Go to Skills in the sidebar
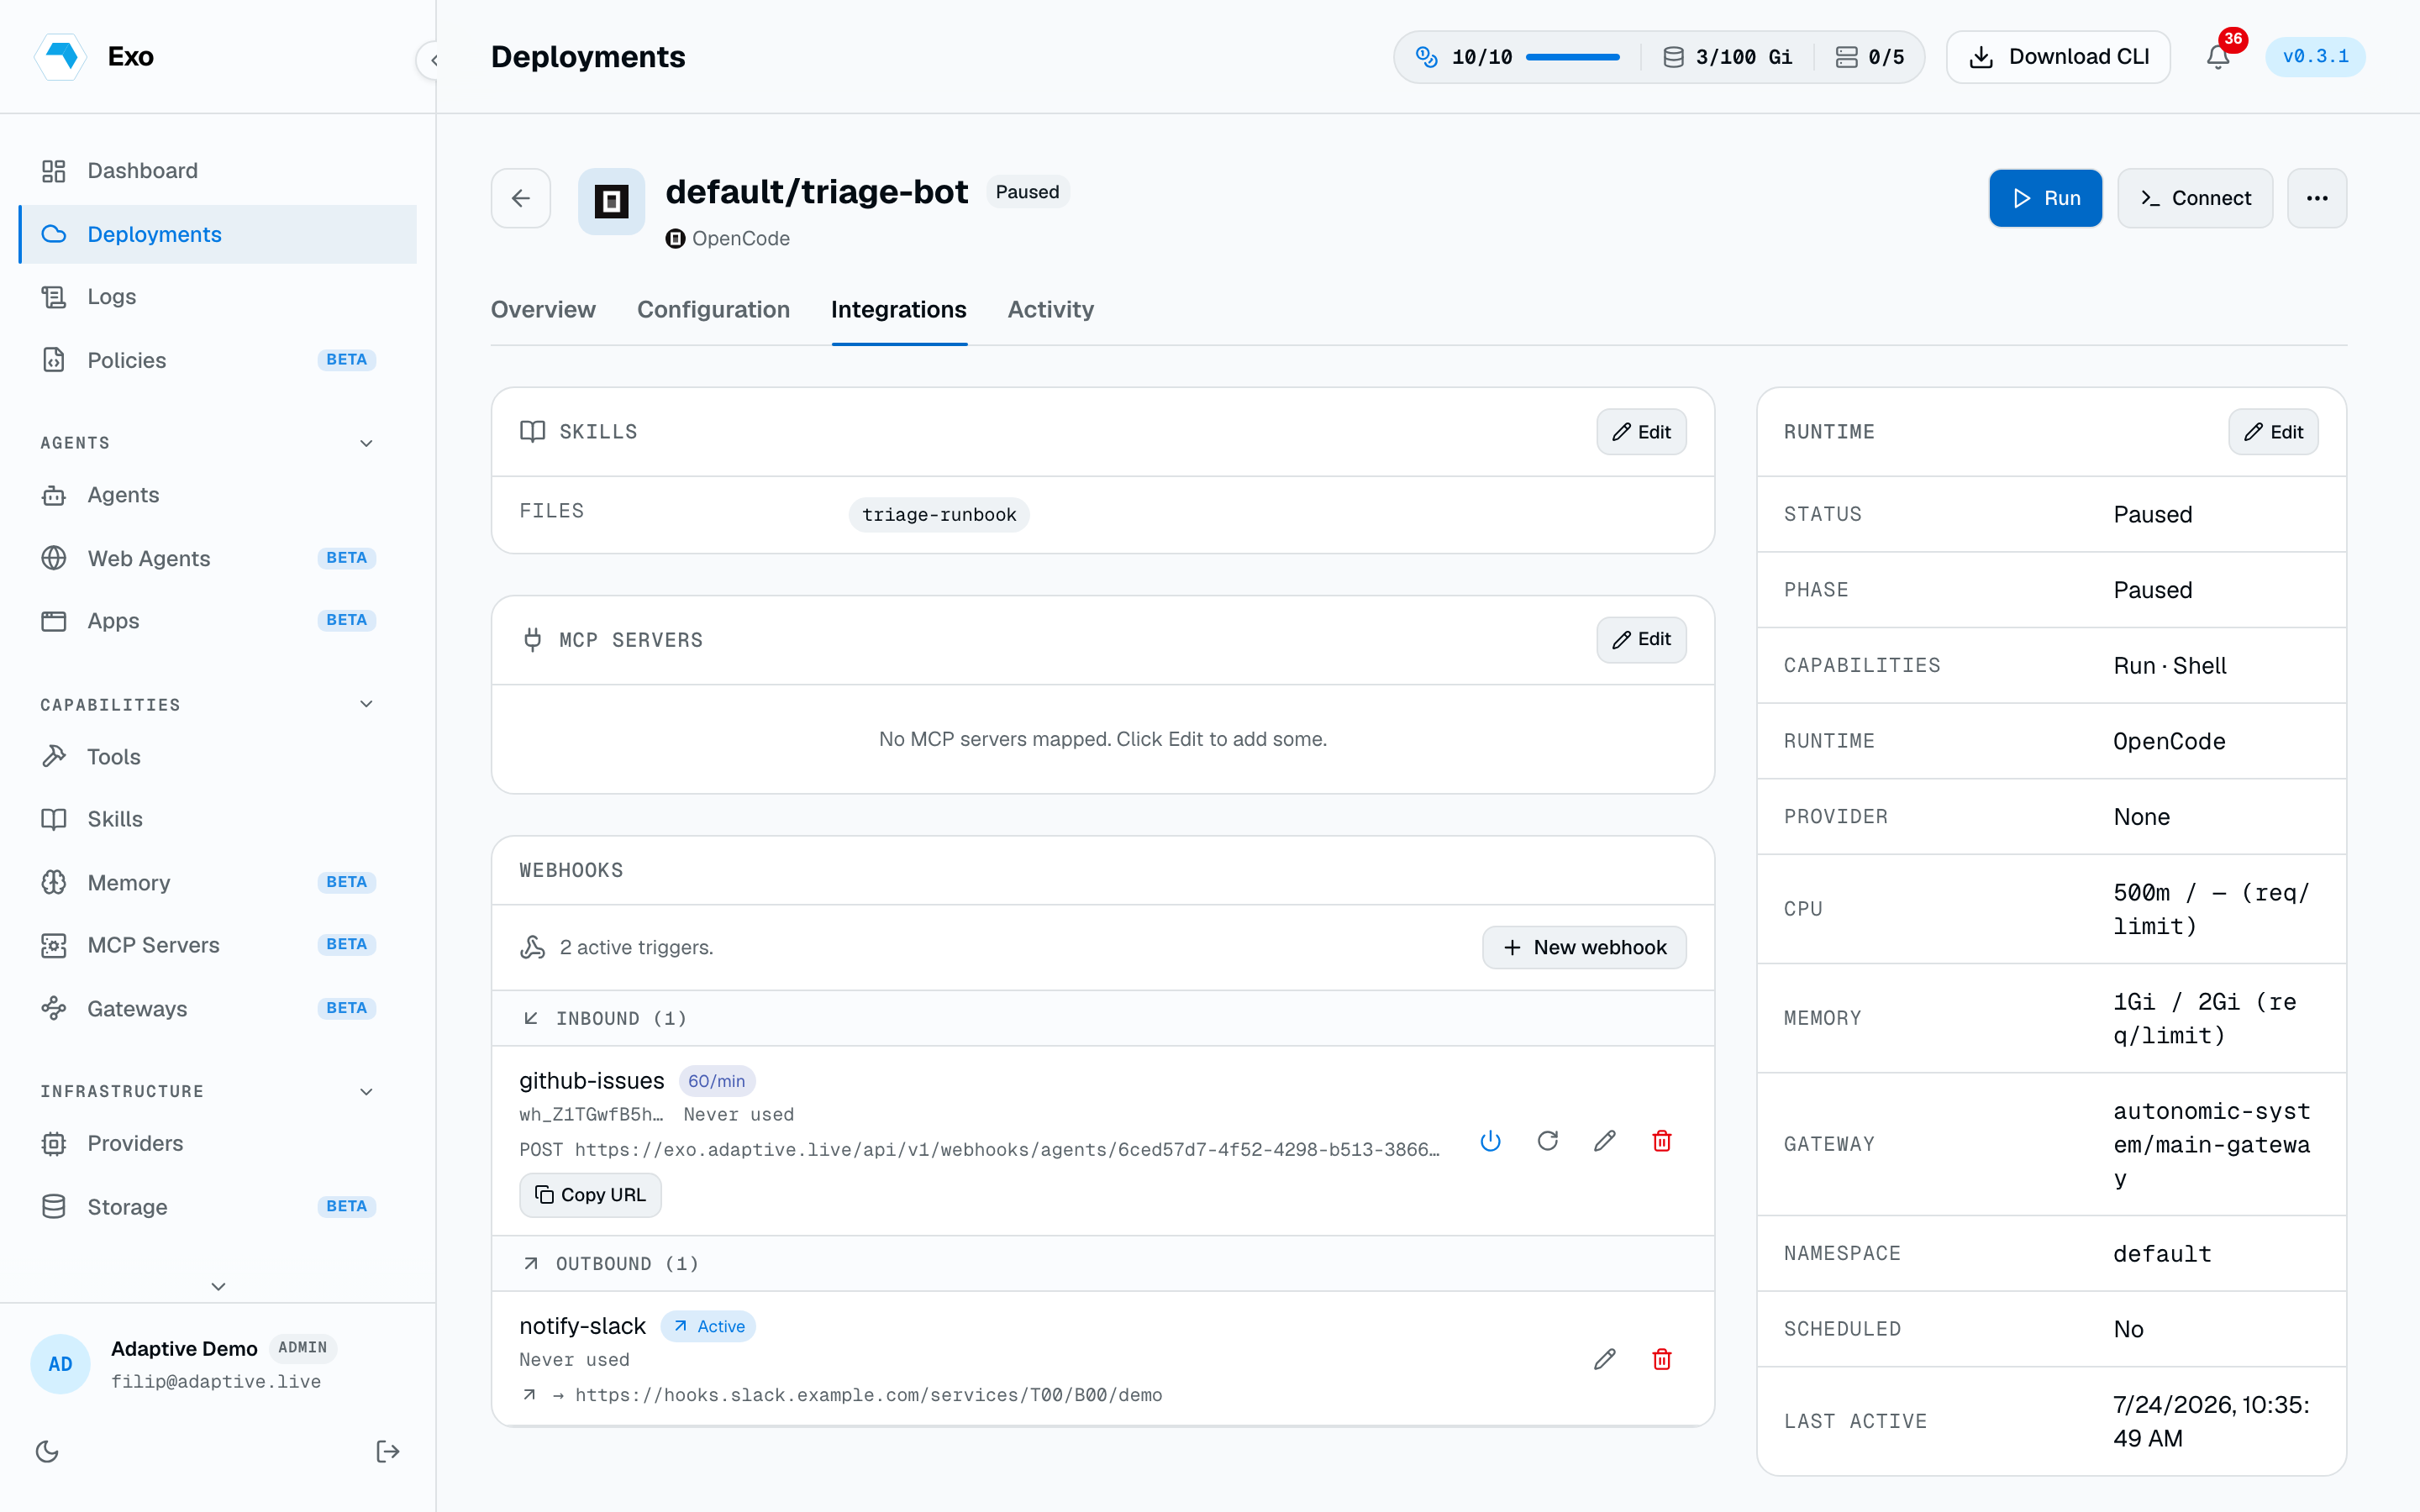 (218, 819)
